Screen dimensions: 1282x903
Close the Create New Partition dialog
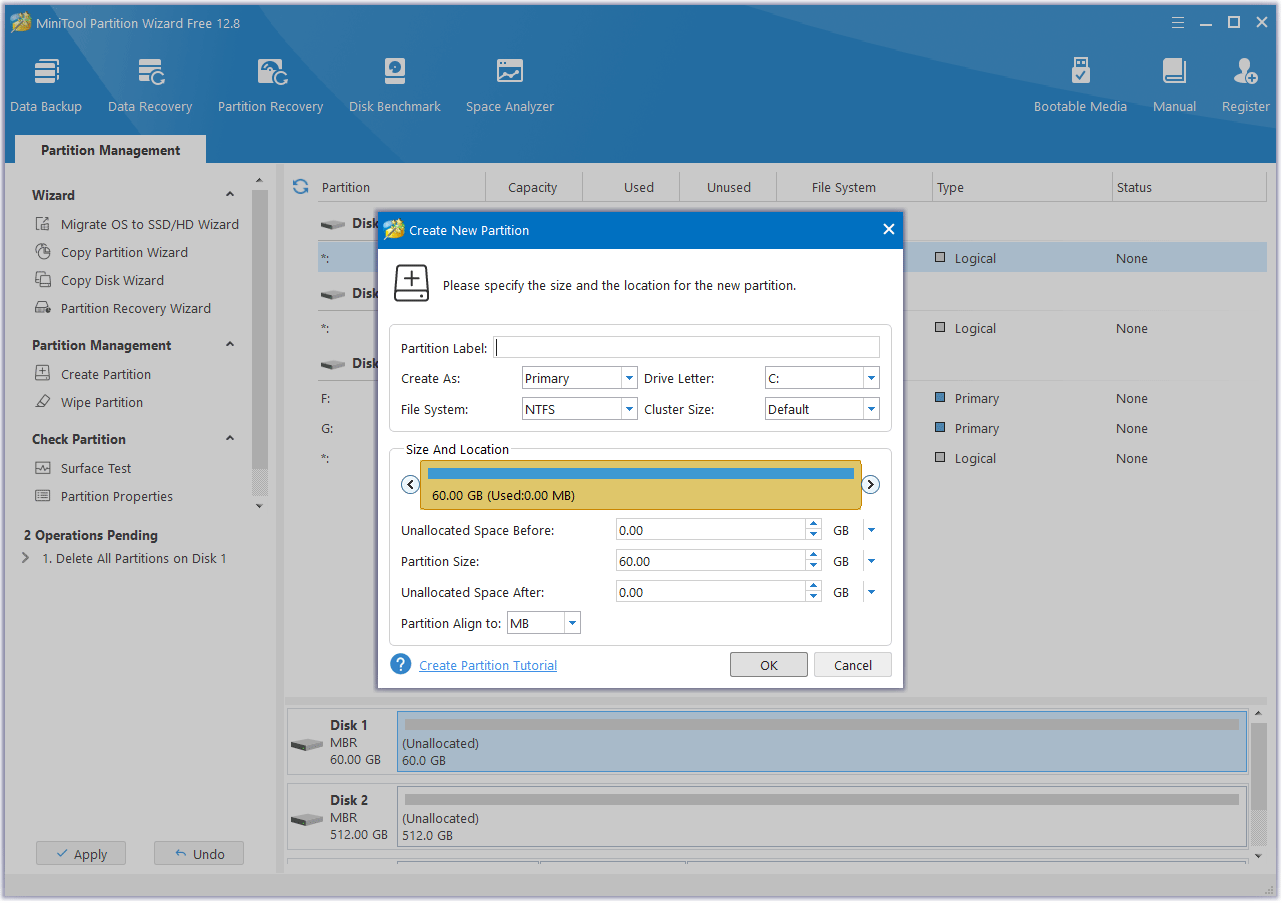[888, 230]
